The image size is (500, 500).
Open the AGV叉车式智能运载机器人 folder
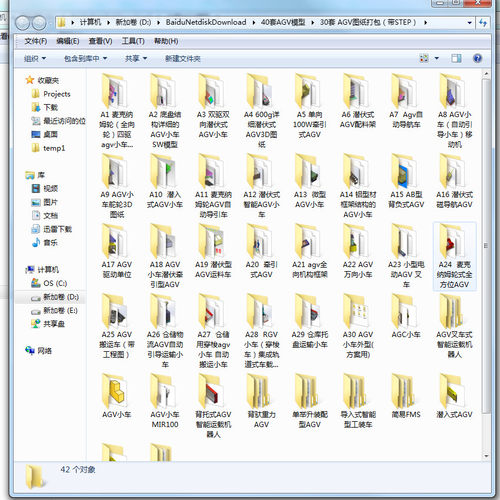click(454, 326)
